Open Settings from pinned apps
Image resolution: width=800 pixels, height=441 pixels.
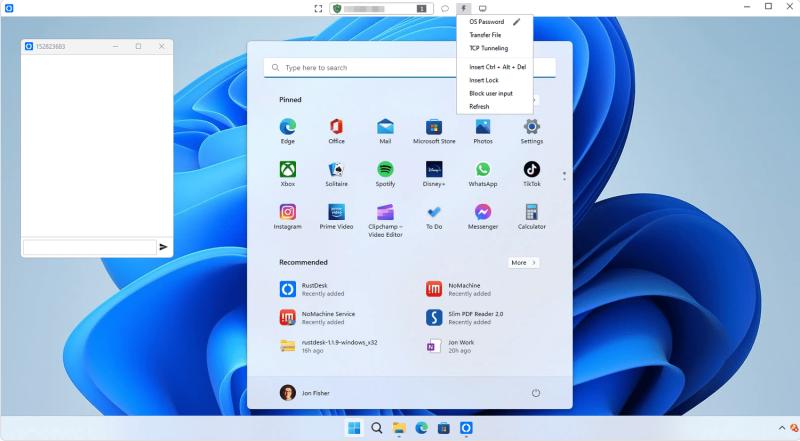(x=532, y=131)
